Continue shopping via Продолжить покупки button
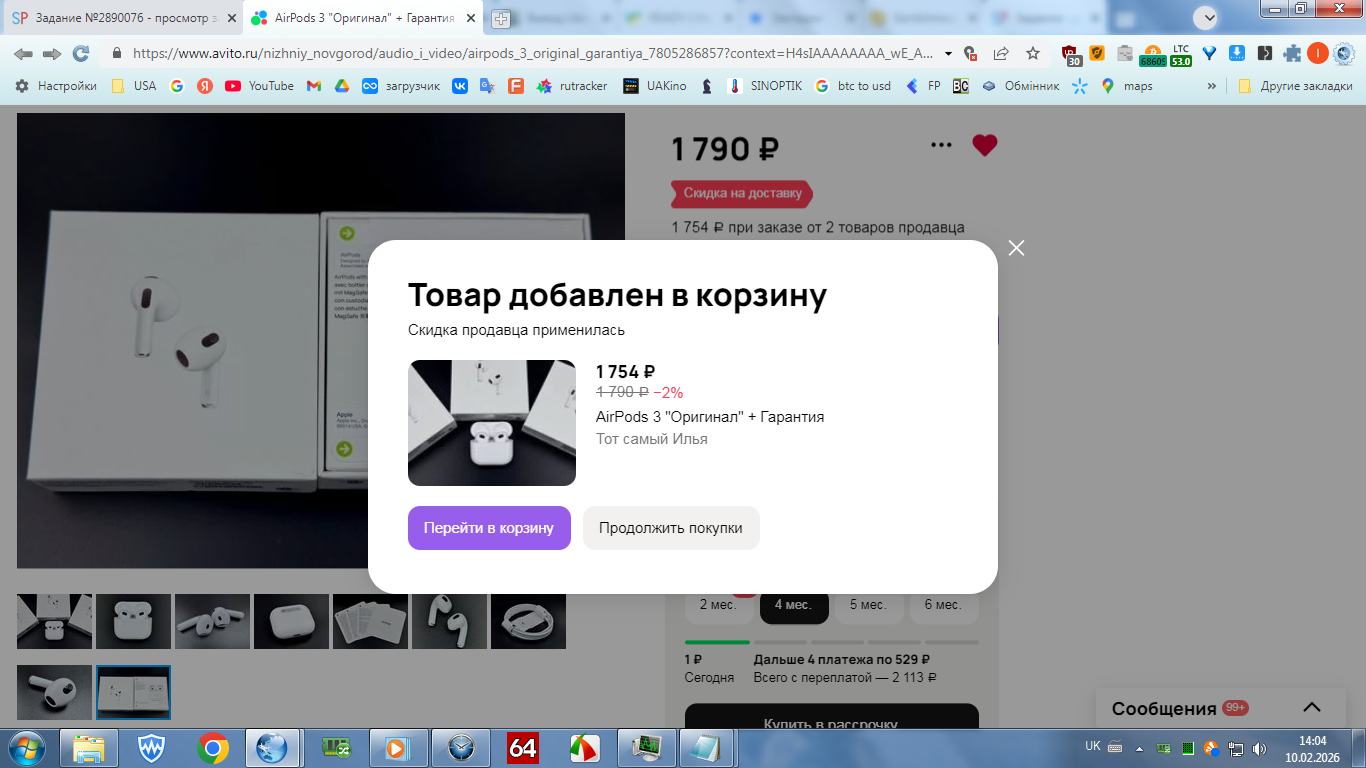Image resolution: width=1366 pixels, height=768 pixels. click(671, 528)
